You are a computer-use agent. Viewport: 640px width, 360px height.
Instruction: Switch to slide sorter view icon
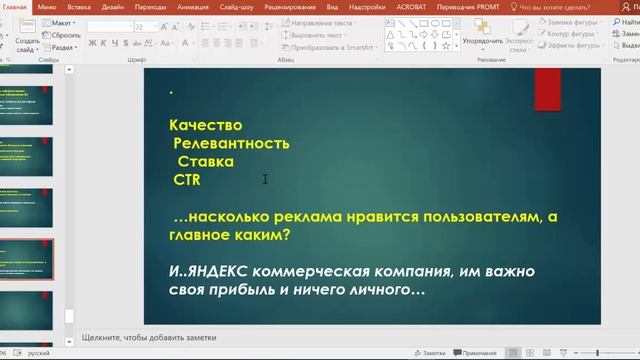(530, 353)
